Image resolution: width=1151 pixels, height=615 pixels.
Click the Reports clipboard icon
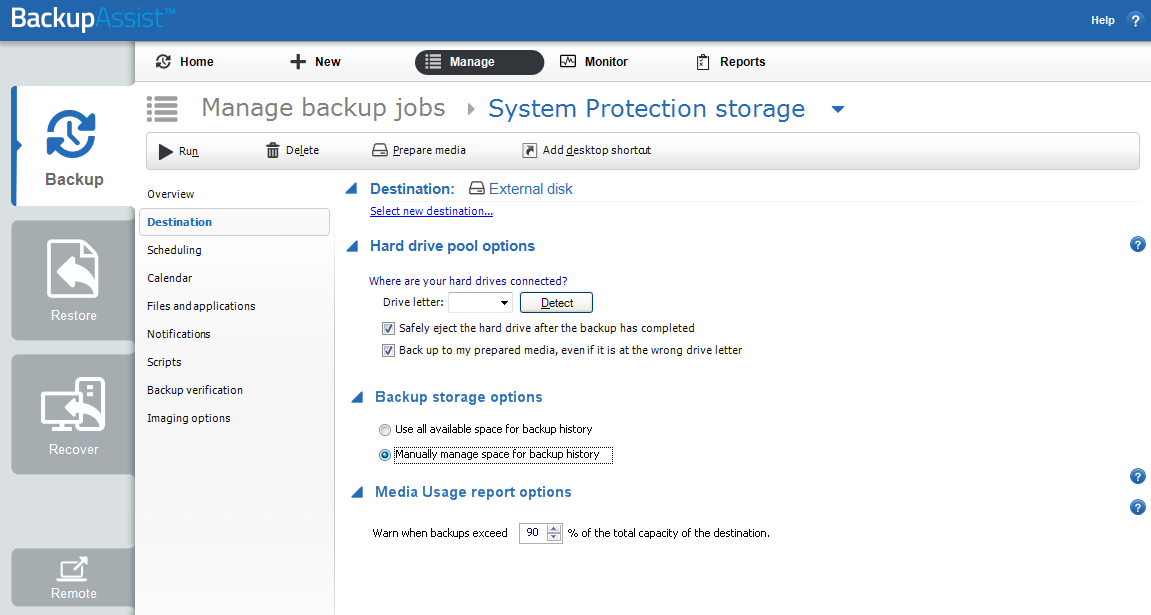702,62
